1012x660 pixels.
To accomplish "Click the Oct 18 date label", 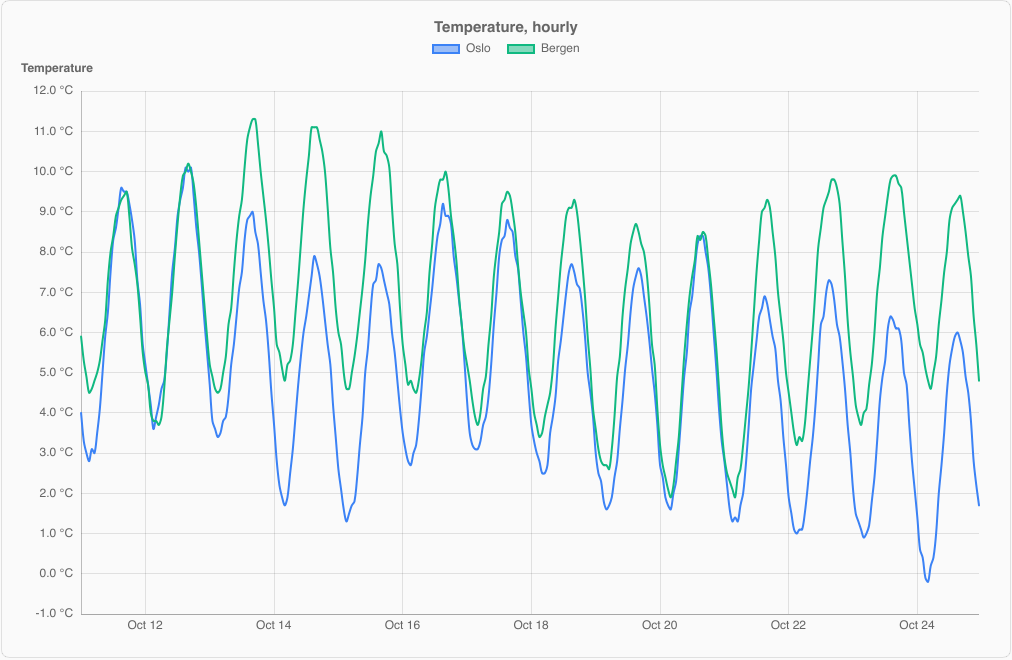I will point(531,625).
